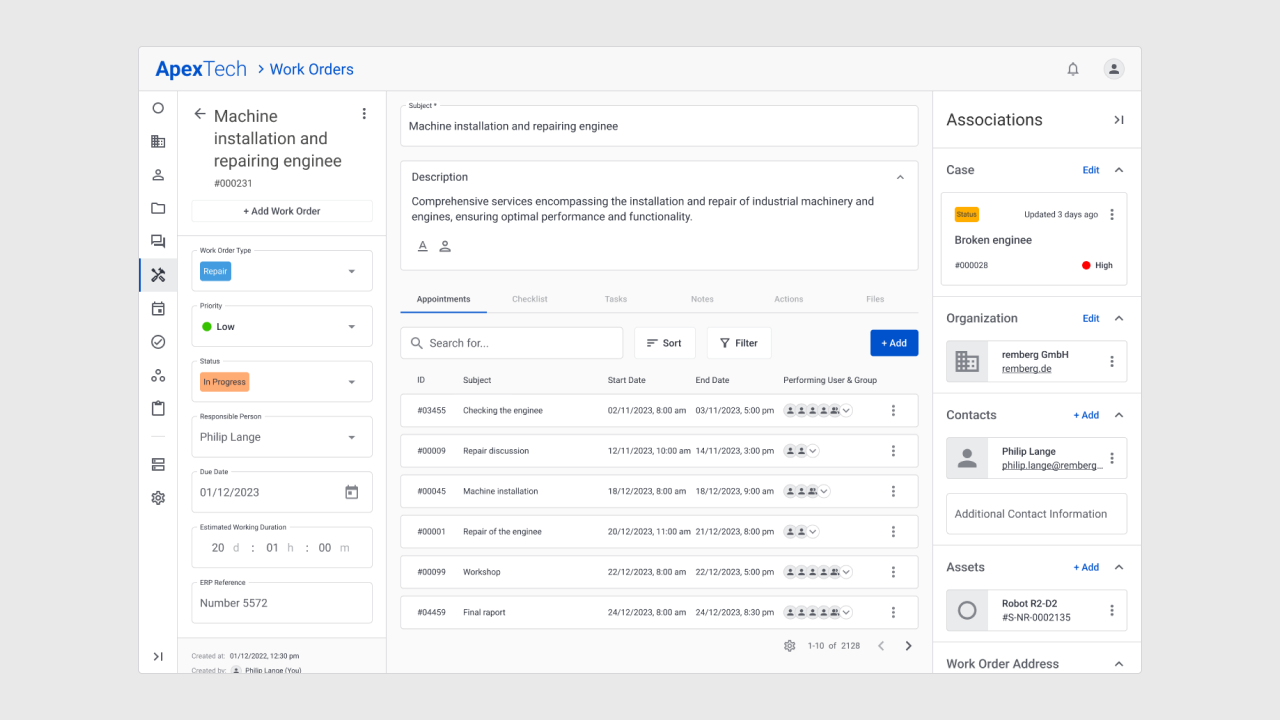
Task: Open the calendar sidebar icon
Action: tap(158, 309)
